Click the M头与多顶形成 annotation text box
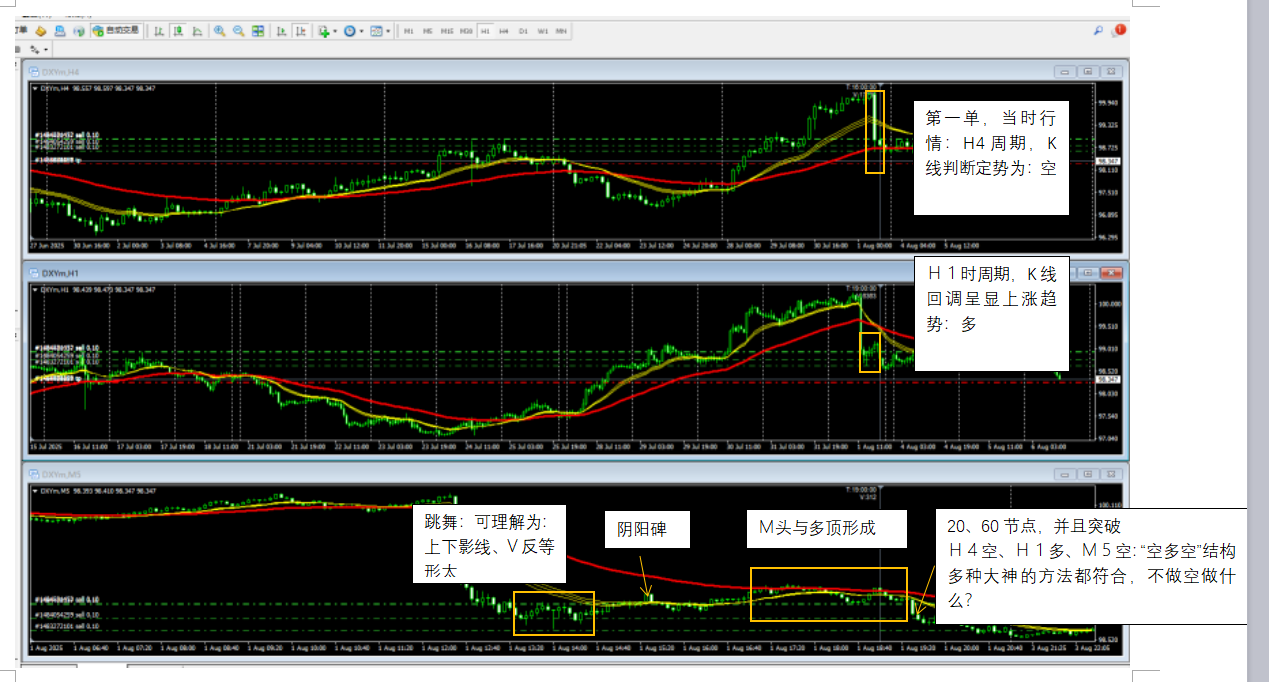Image resolution: width=1269 pixels, height=682 pixels. (827, 528)
